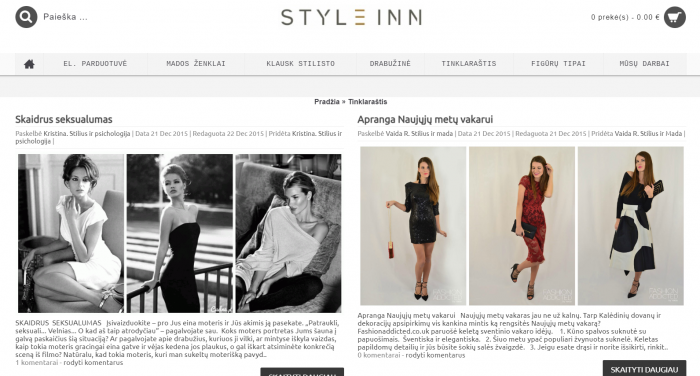700x376 pixels.
Task: Open the shopping cart icon
Action: point(675,17)
